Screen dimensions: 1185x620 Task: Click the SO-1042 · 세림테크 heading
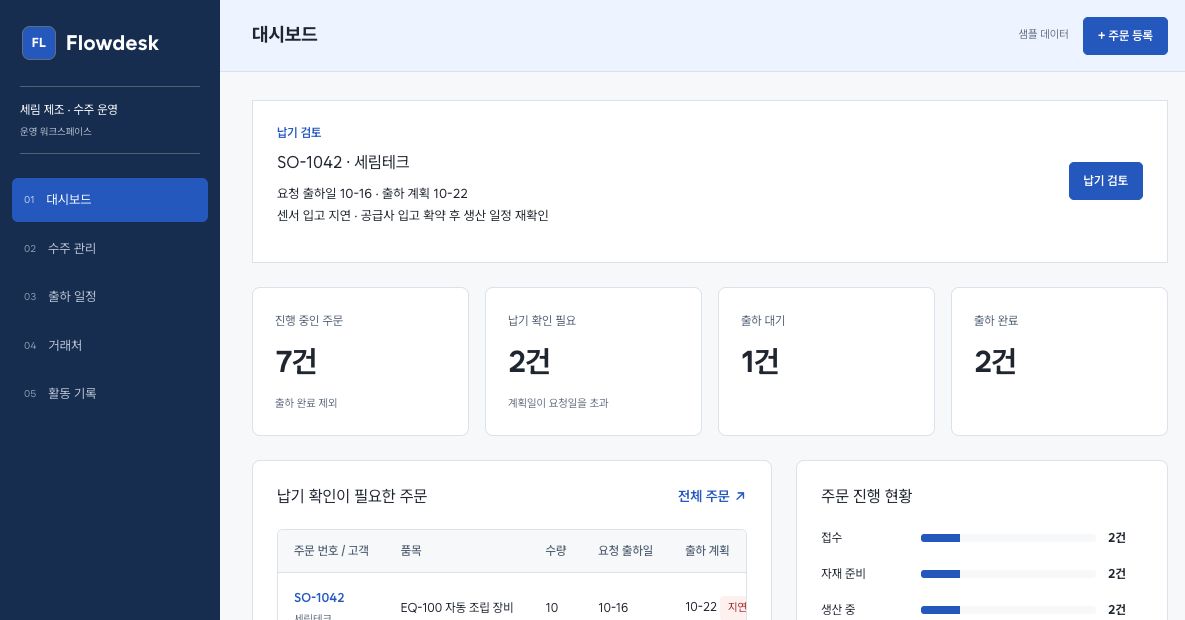(x=343, y=162)
